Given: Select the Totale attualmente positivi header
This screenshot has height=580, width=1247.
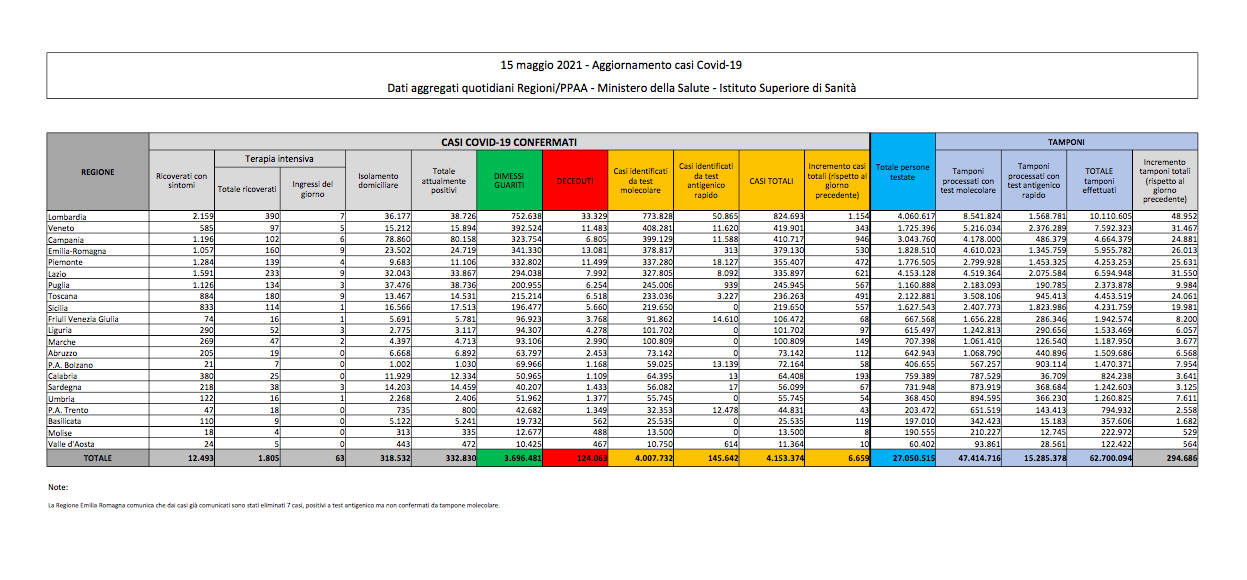Looking at the screenshot, I should (x=444, y=180).
